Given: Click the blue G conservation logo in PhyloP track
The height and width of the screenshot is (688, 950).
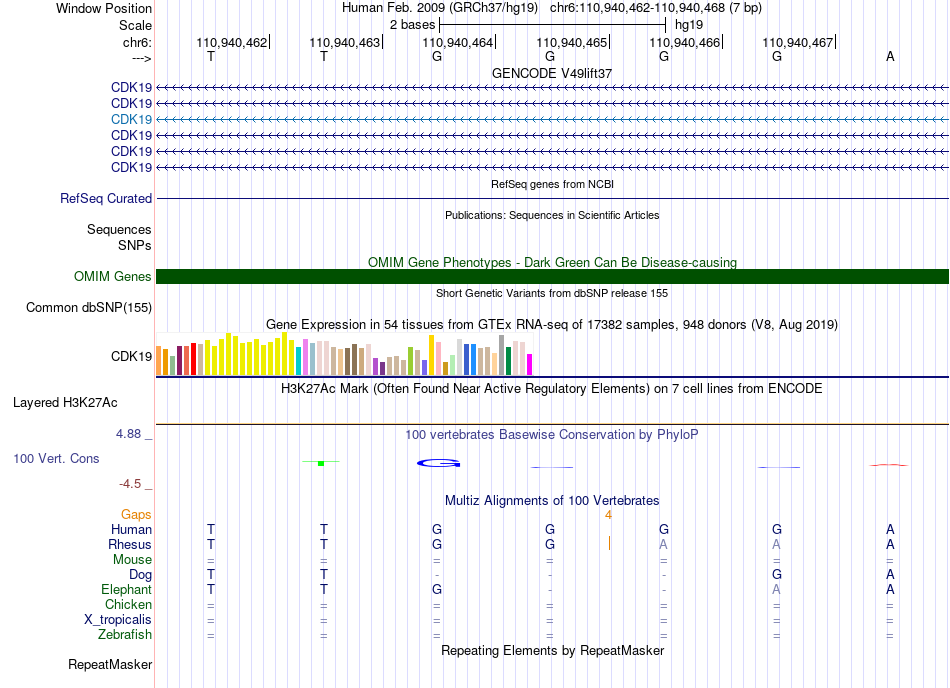Looking at the screenshot, I should pos(439,463).
